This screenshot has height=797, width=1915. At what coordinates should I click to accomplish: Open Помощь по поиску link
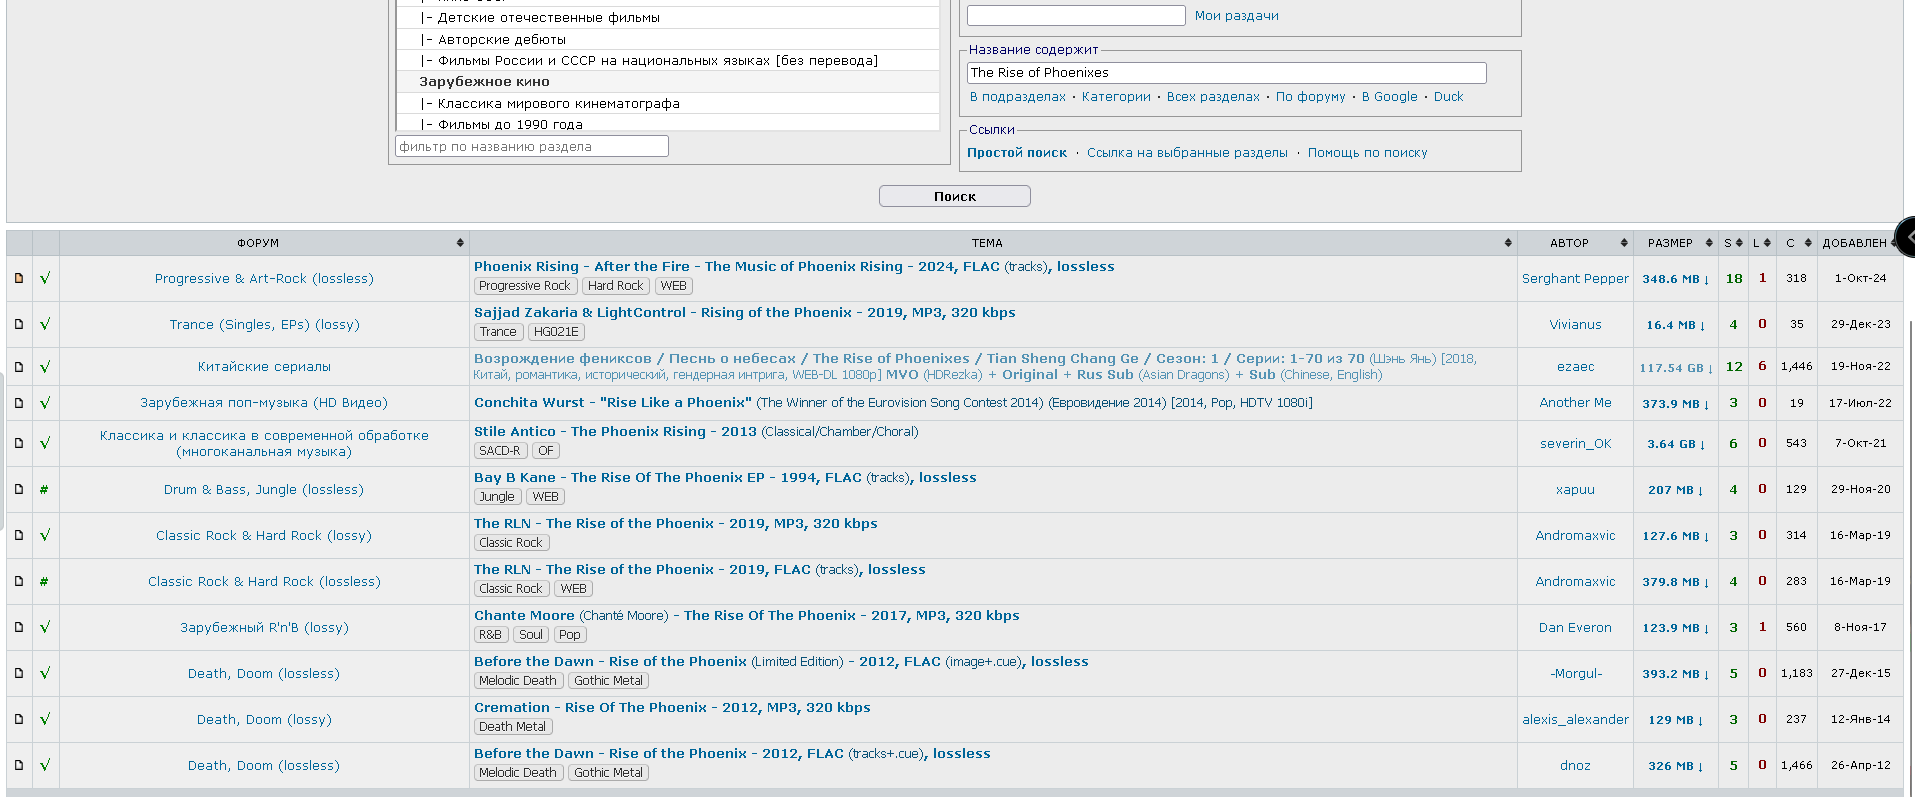pos(1367,153)
